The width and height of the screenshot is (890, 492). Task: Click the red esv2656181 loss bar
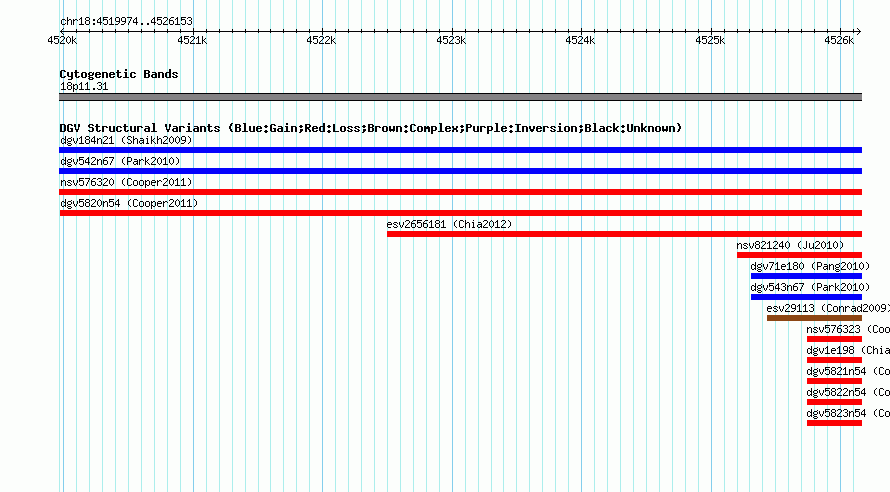coord(624,234)
